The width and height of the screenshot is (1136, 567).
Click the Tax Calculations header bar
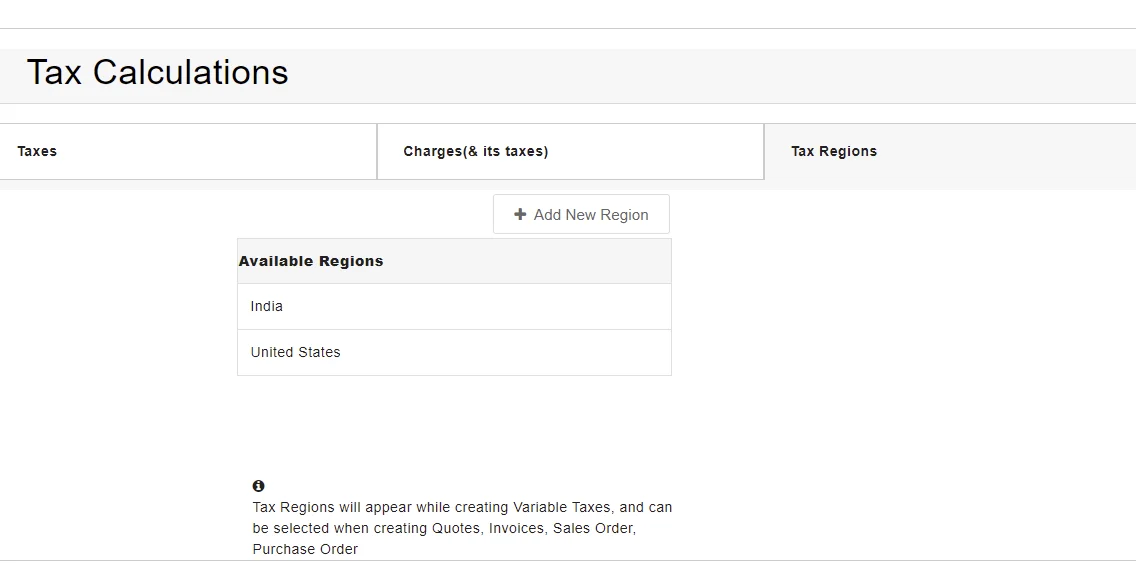click(700, 75)
